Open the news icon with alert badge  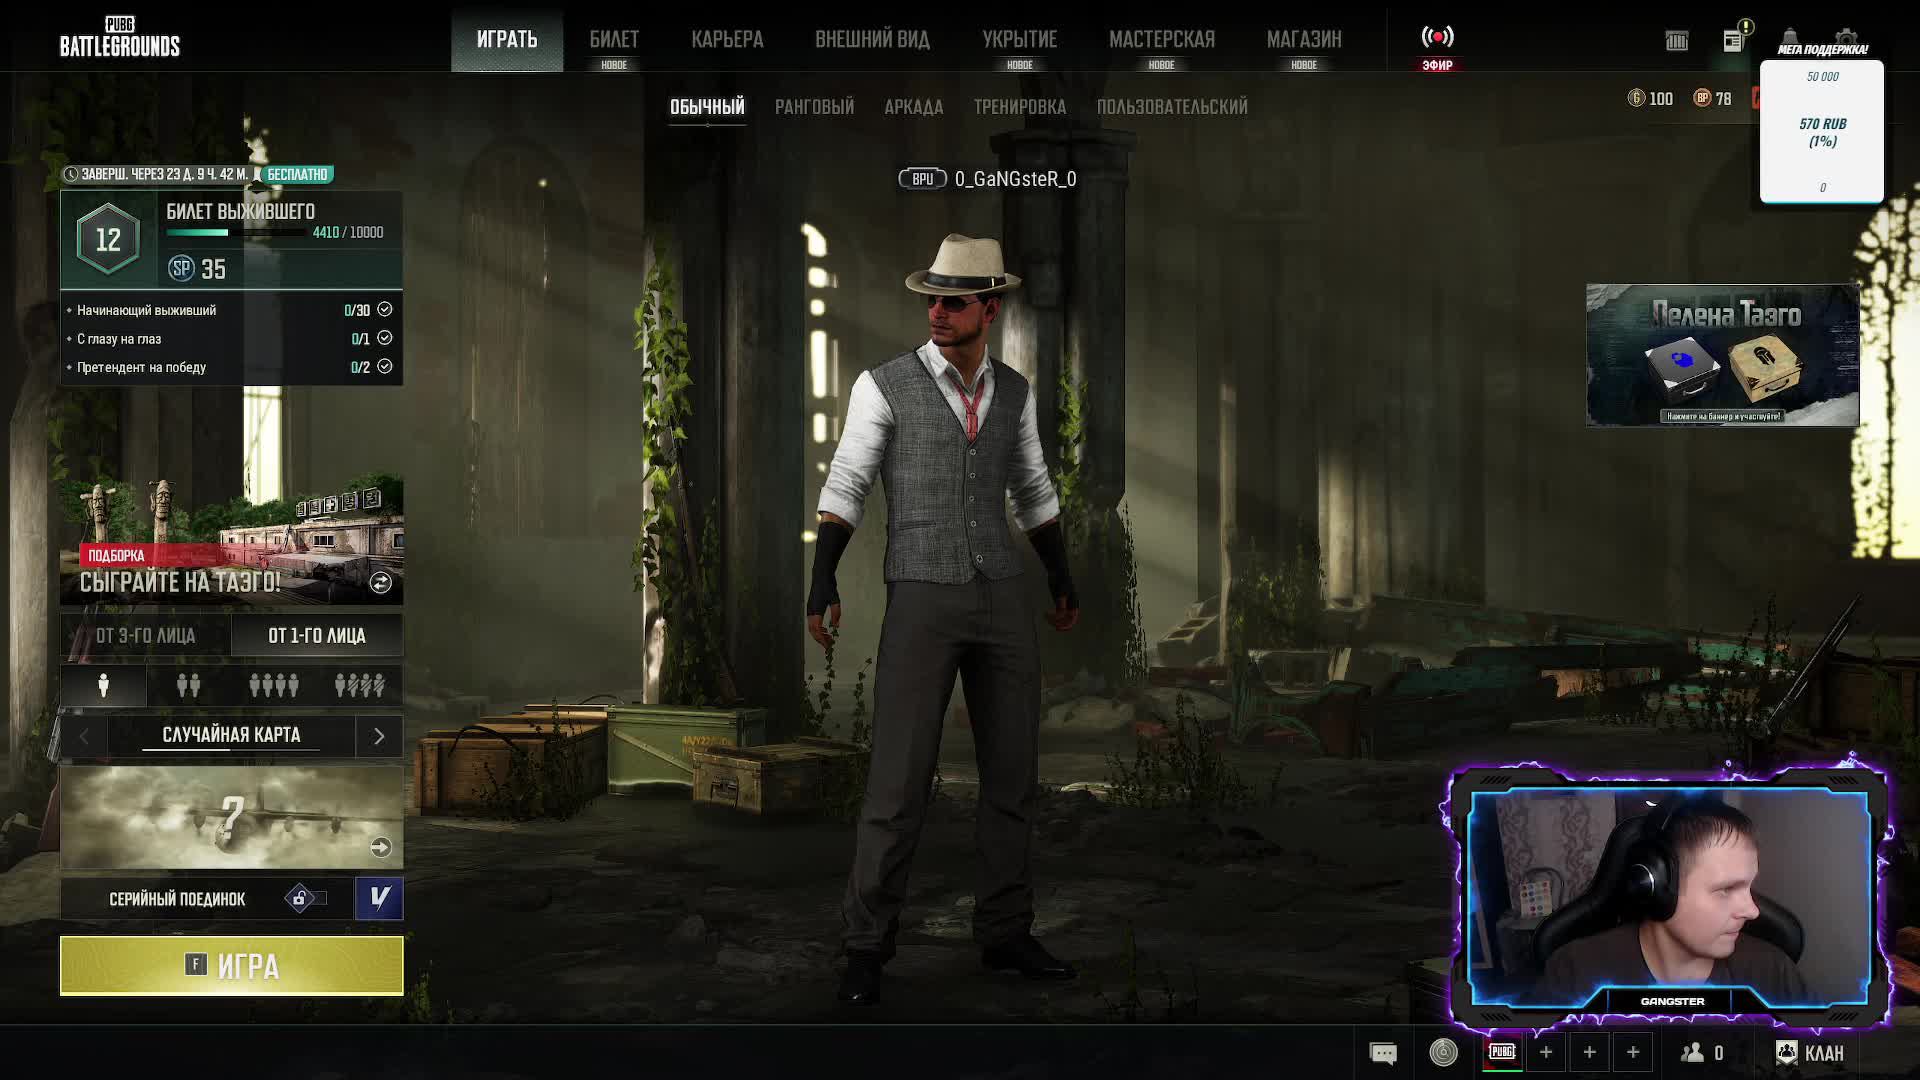pyautogui.click(x=1734, y=40)
